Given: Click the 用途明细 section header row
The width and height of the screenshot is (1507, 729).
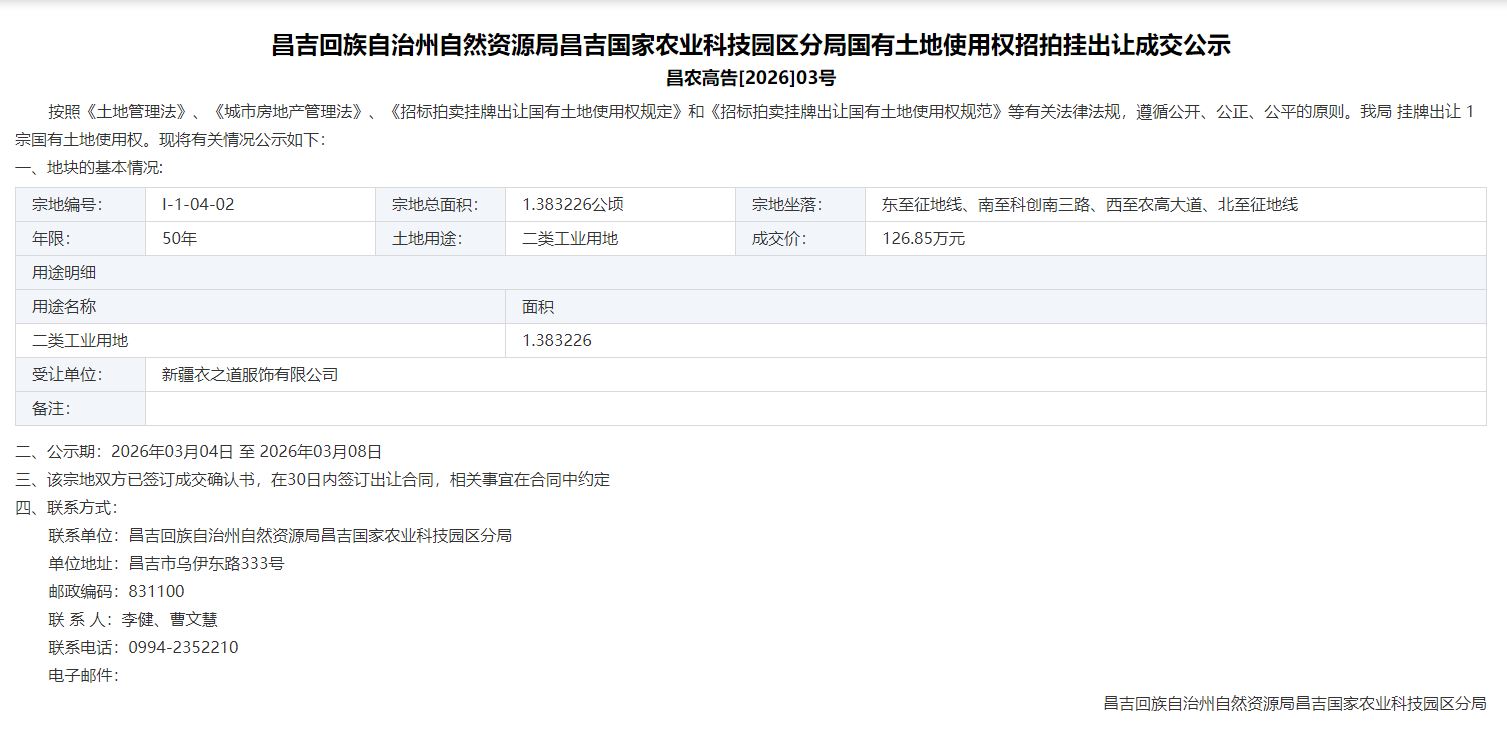Looking at the screenshot, I should (64, 273).
